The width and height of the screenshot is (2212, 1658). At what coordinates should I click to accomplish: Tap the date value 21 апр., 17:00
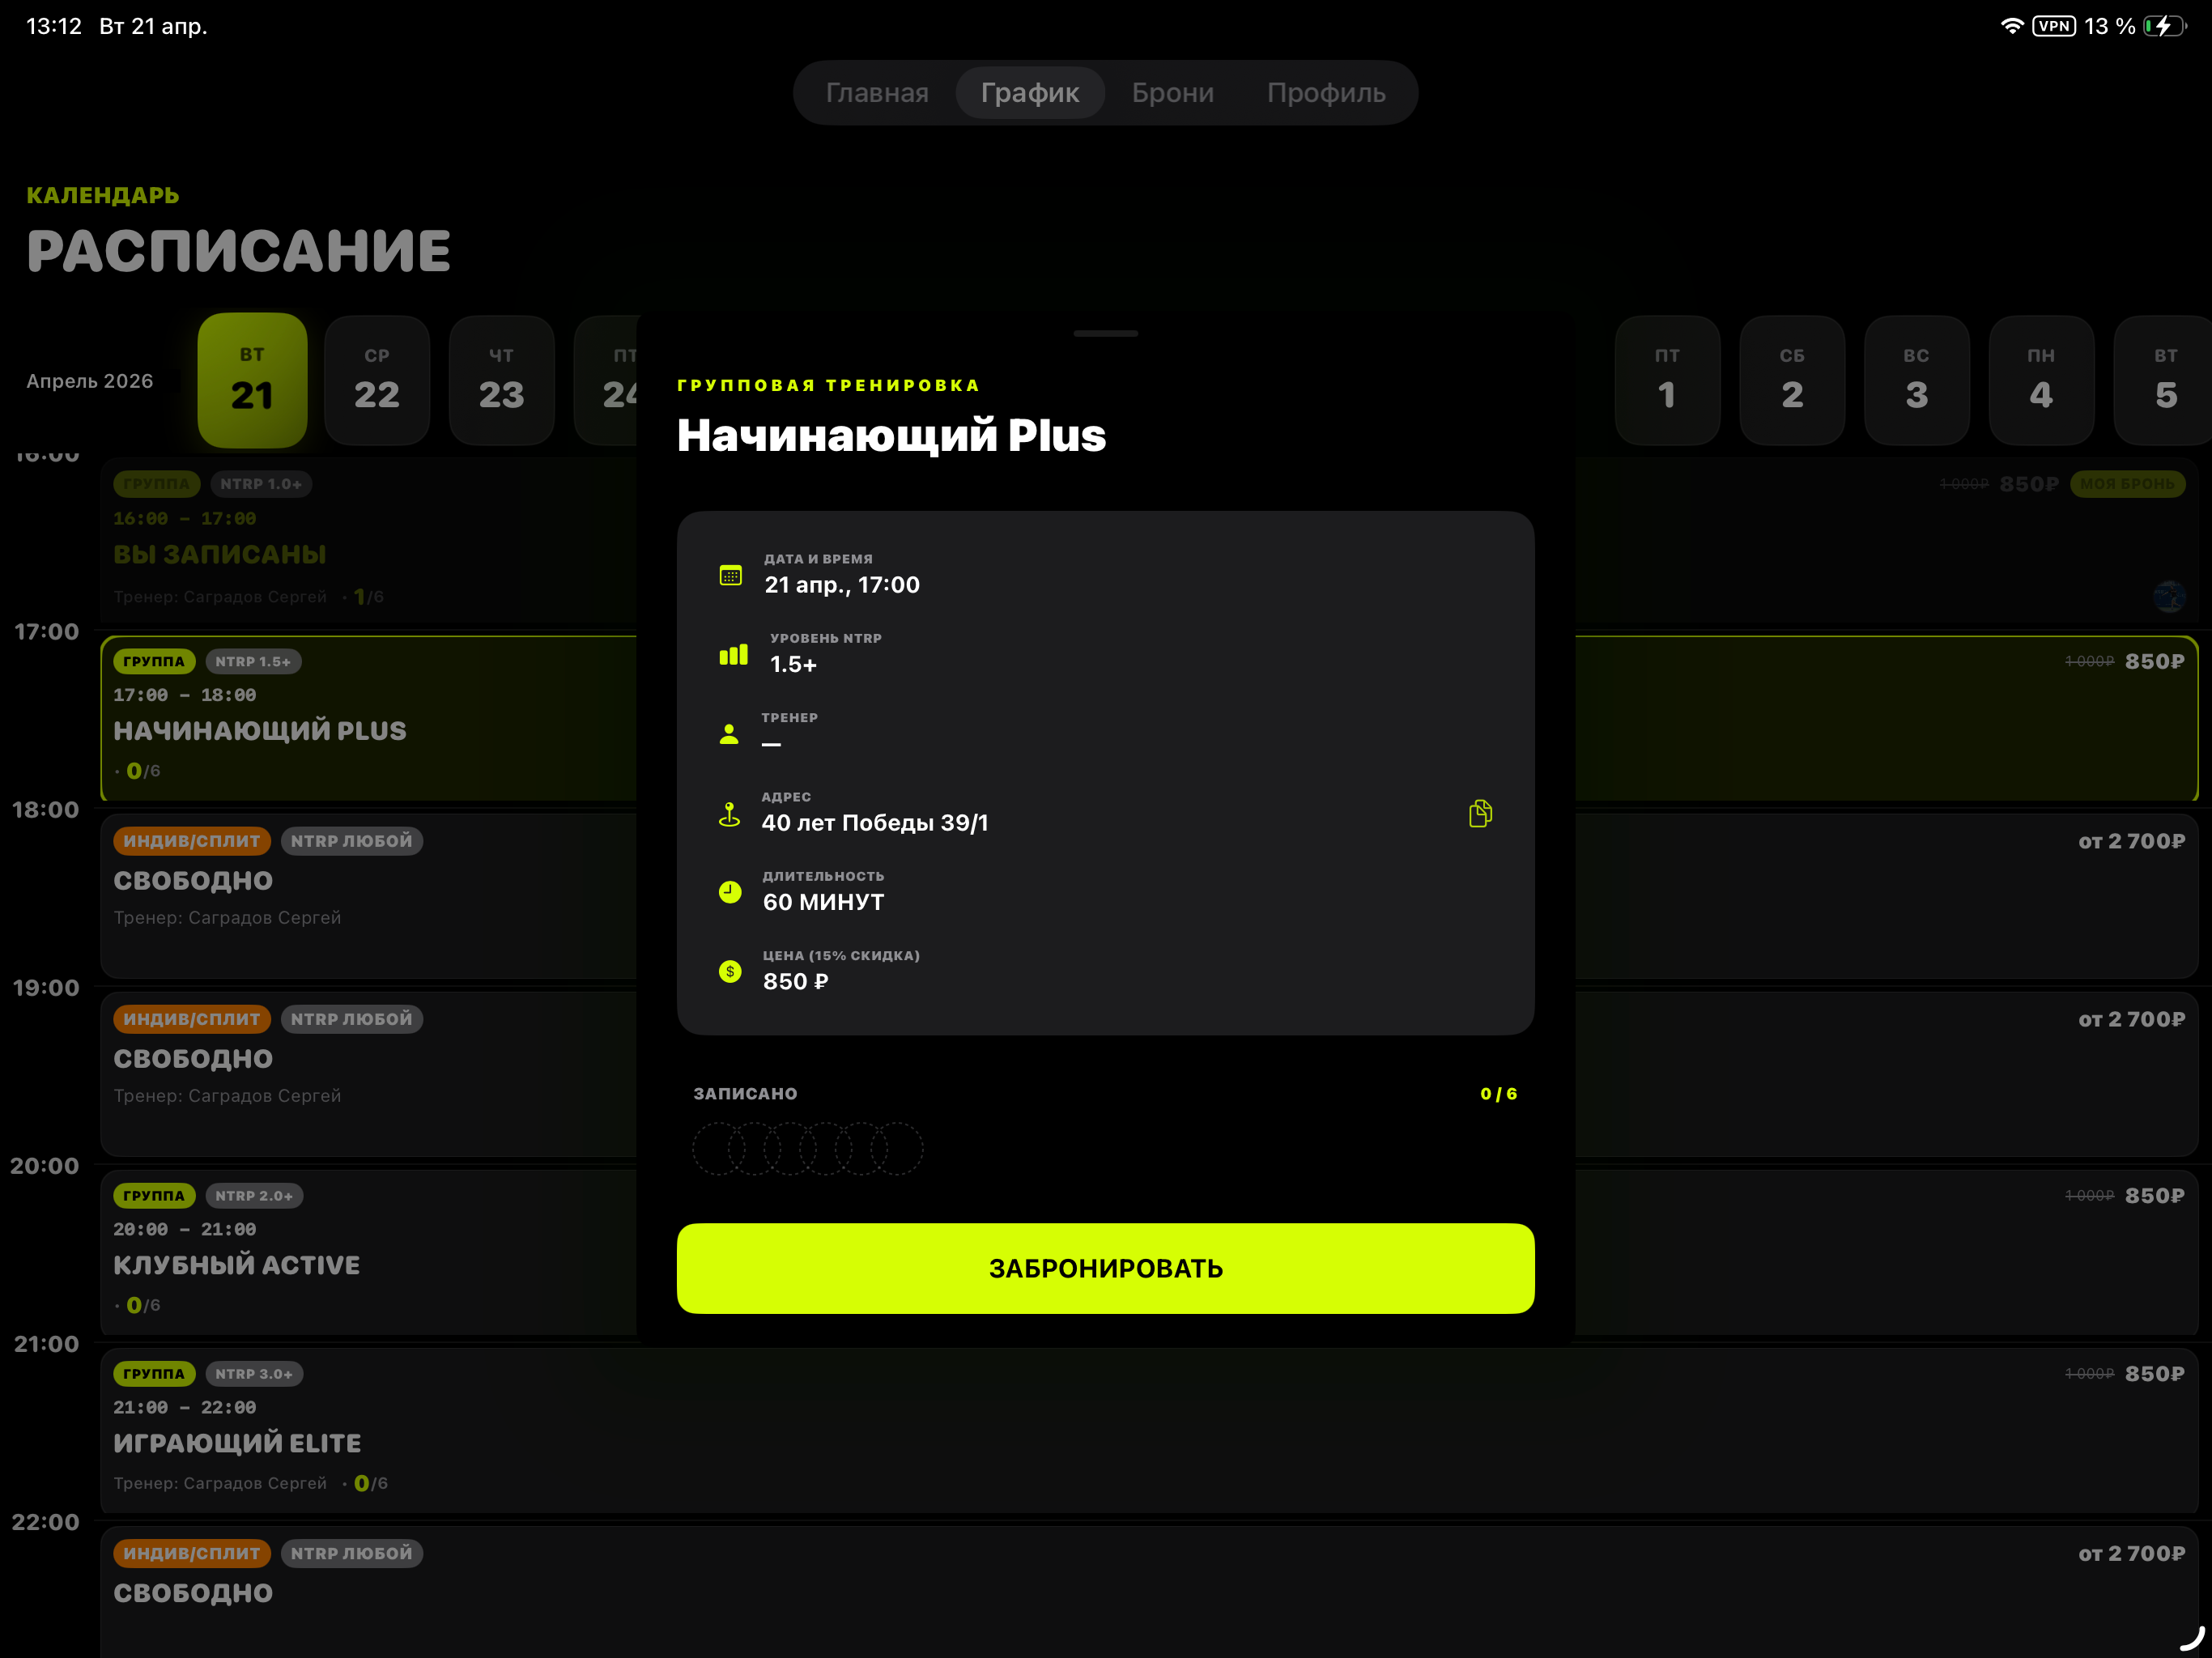click(842, 585)
